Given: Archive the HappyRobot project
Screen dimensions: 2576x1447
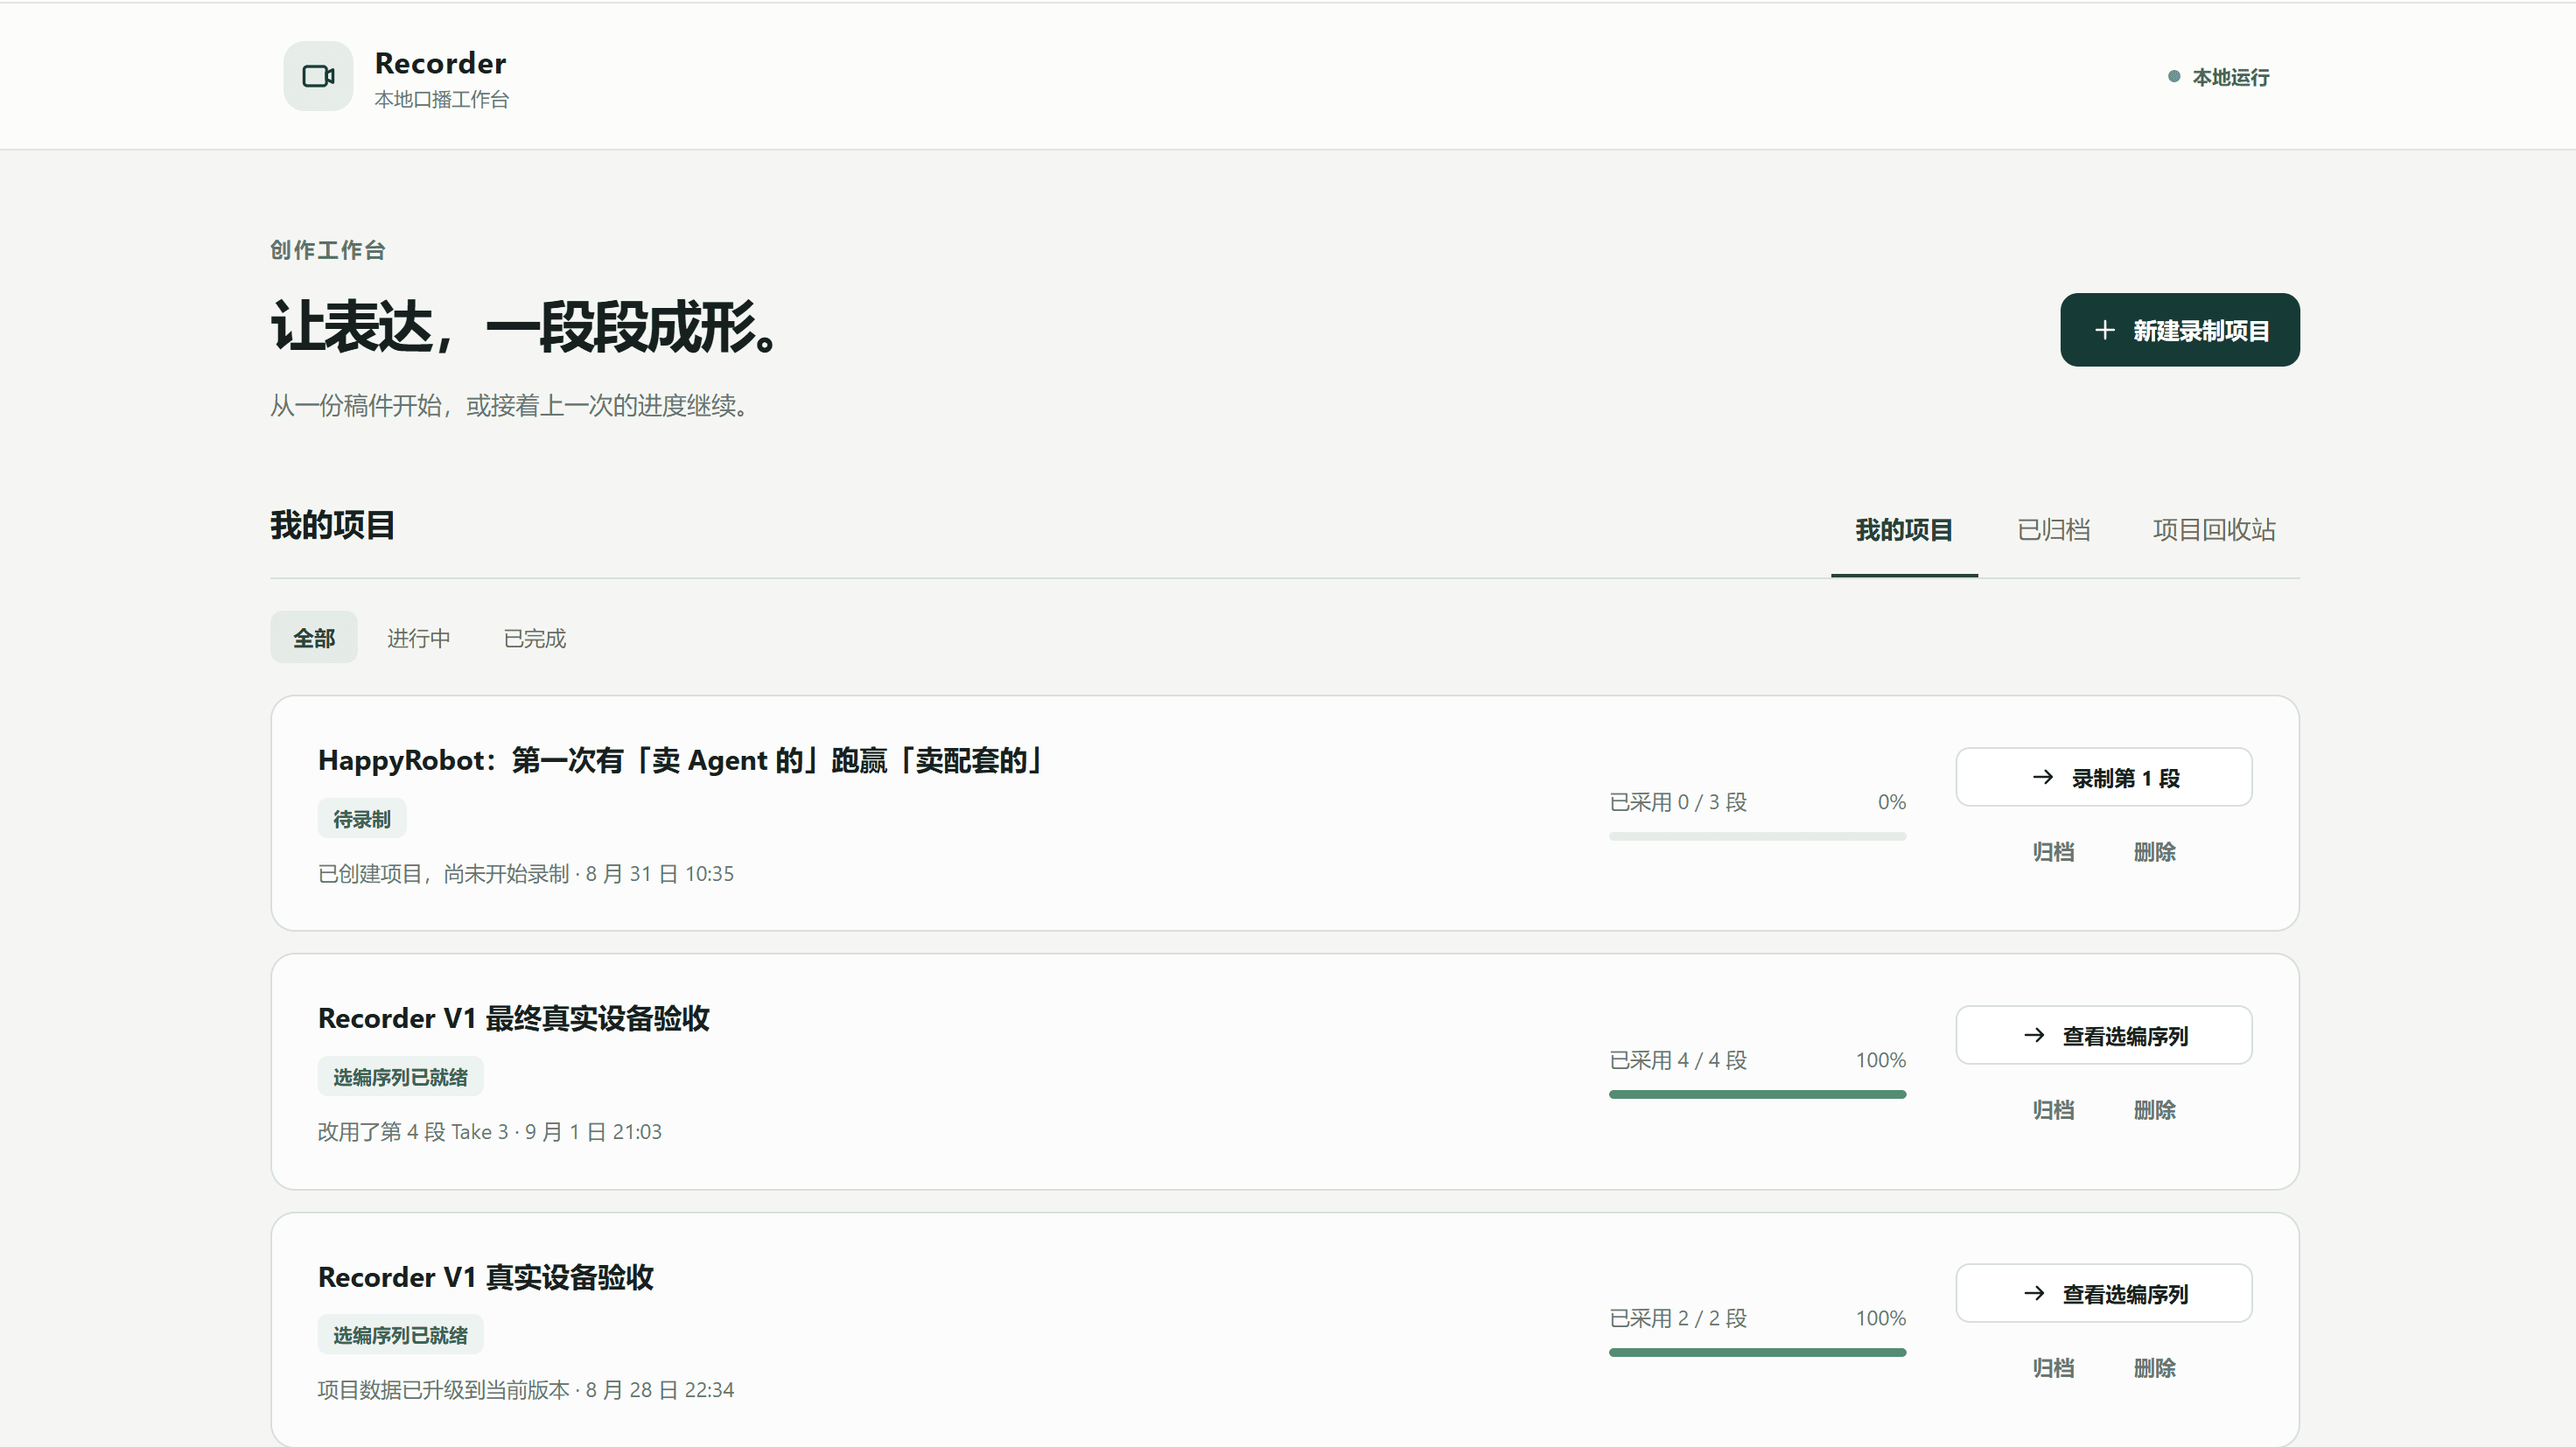Looking at the screenshot, I should point(2052,852).
